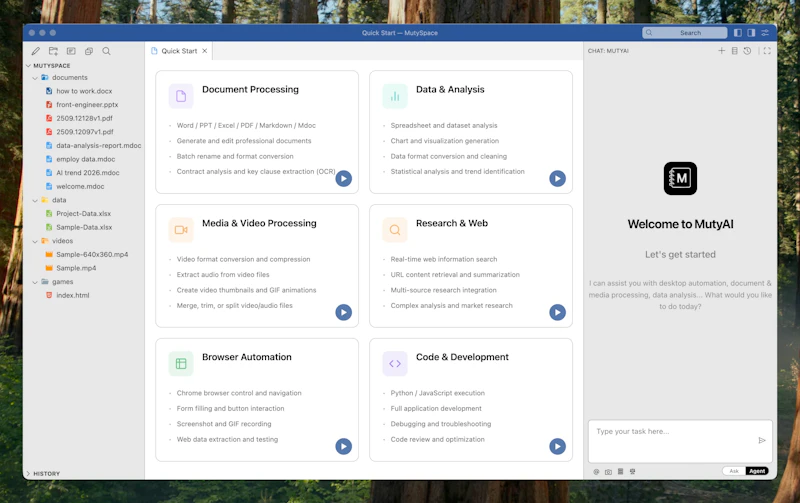Collapse the documents folder
Viewport: 800px width, 503px height.
tap(35, 78)
